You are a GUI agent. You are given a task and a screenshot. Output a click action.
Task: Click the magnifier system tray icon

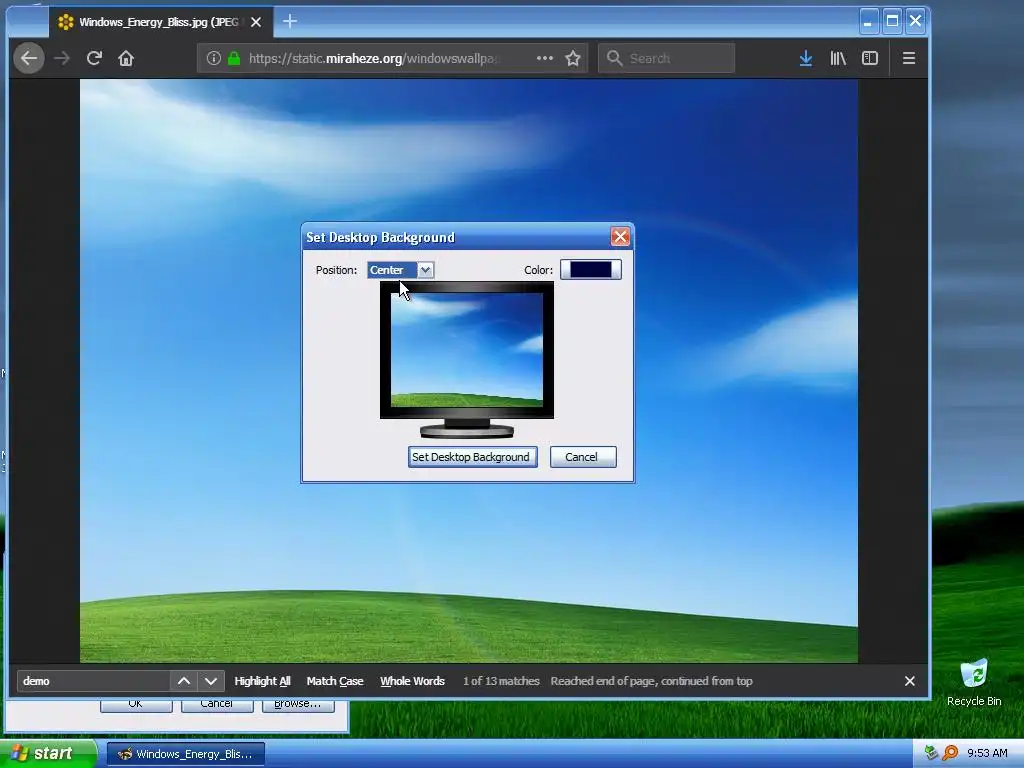pyautogui.click(x=950, y=753)
